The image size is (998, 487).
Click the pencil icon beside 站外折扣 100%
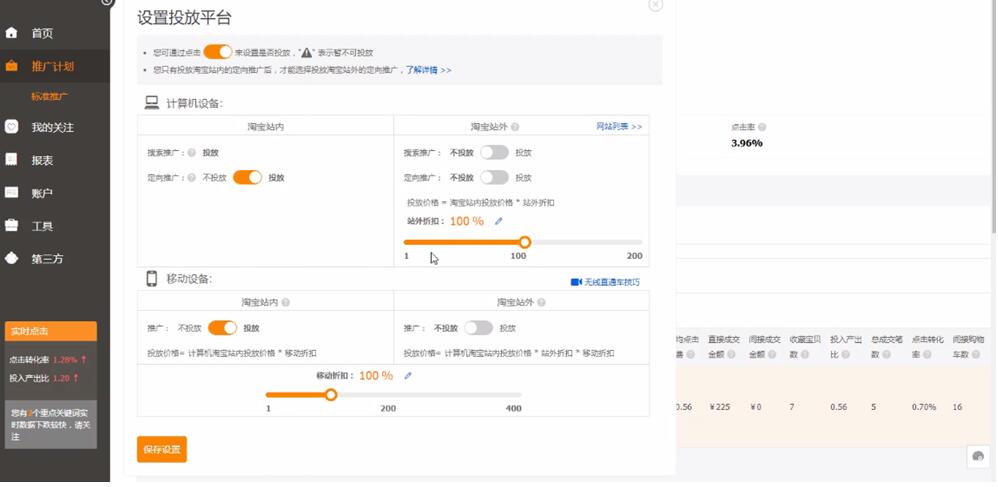pos(499,221)
